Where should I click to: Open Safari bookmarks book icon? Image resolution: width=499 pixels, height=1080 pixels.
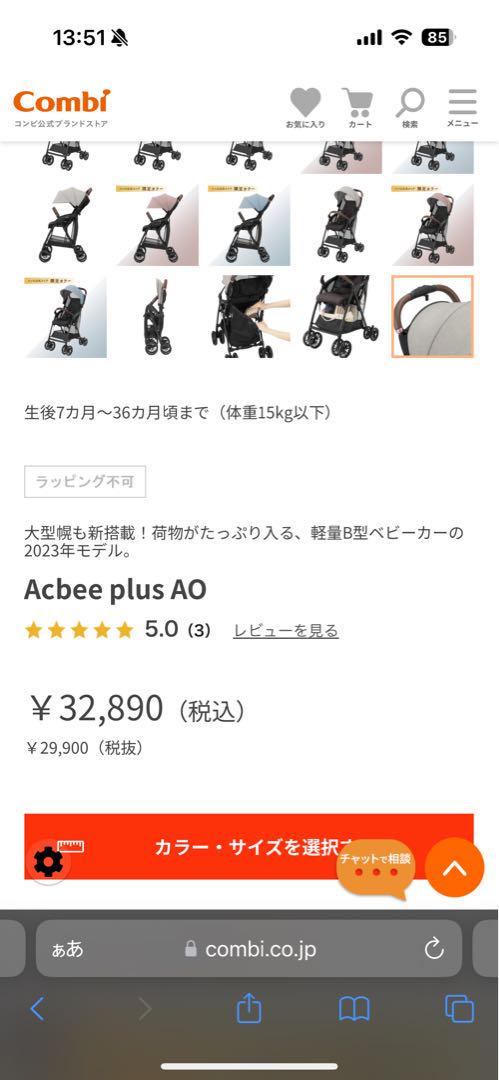(354, 1010)
